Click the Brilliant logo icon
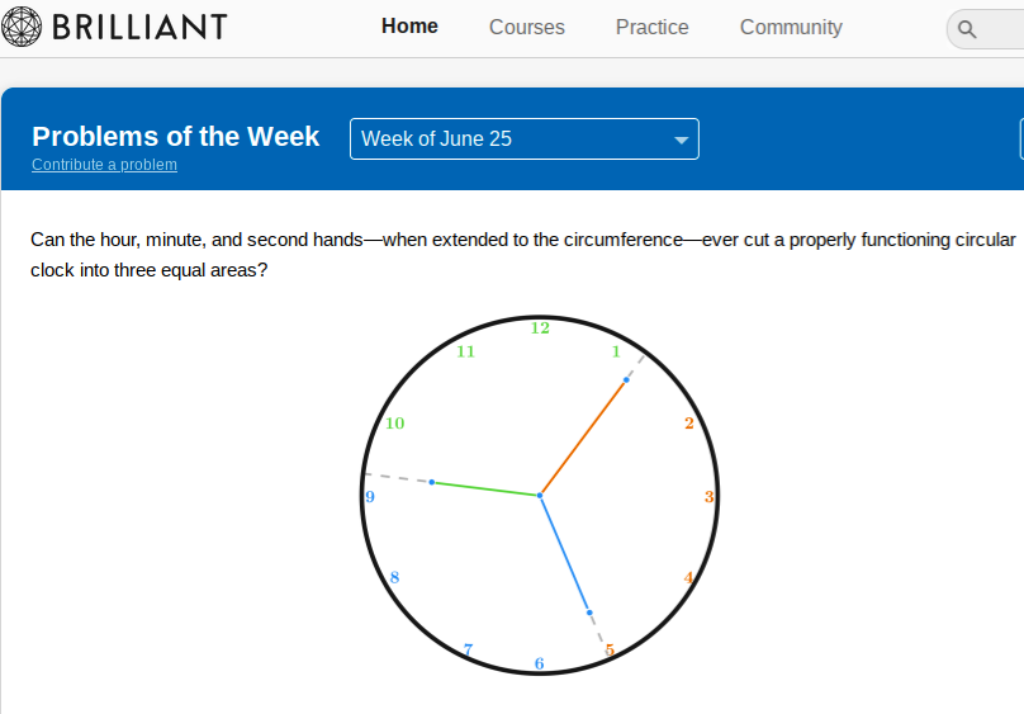The image size is (1024, 714). click(21, 27)
